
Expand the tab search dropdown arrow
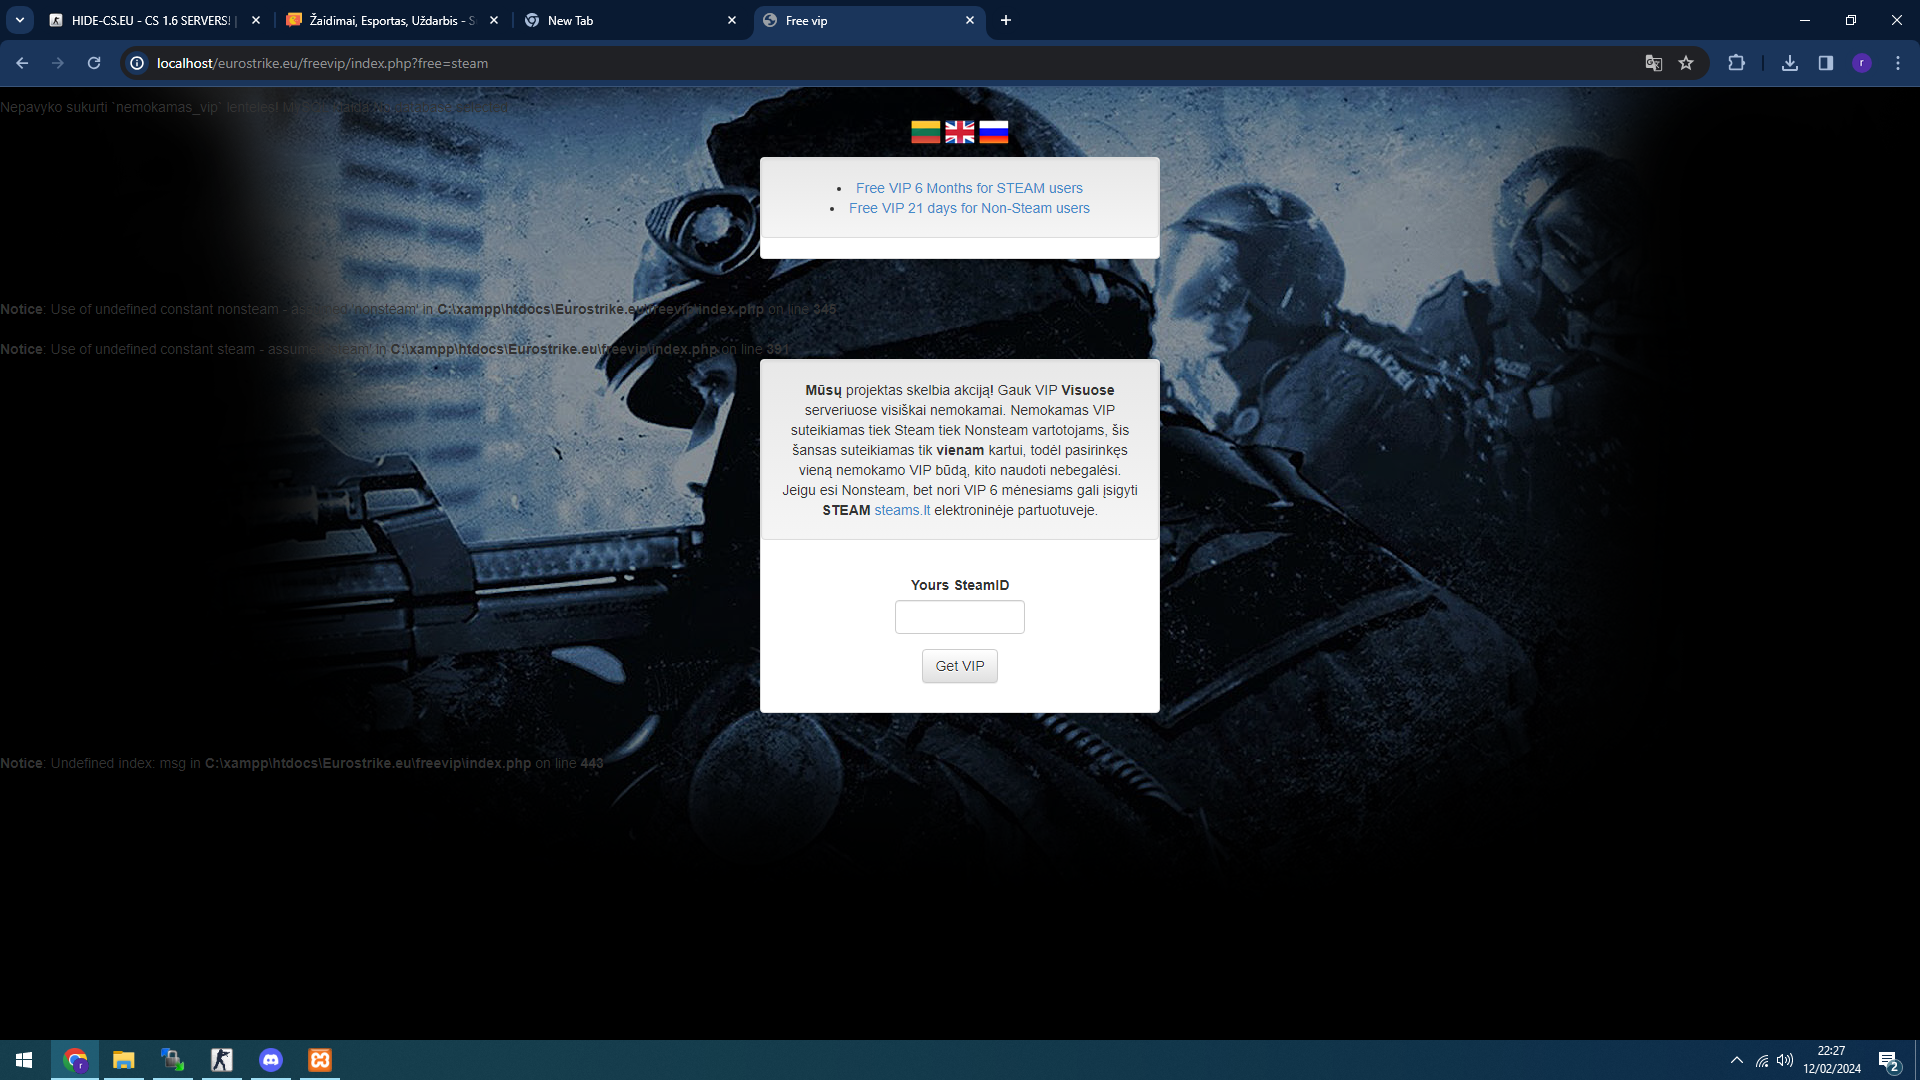(19, 20)
